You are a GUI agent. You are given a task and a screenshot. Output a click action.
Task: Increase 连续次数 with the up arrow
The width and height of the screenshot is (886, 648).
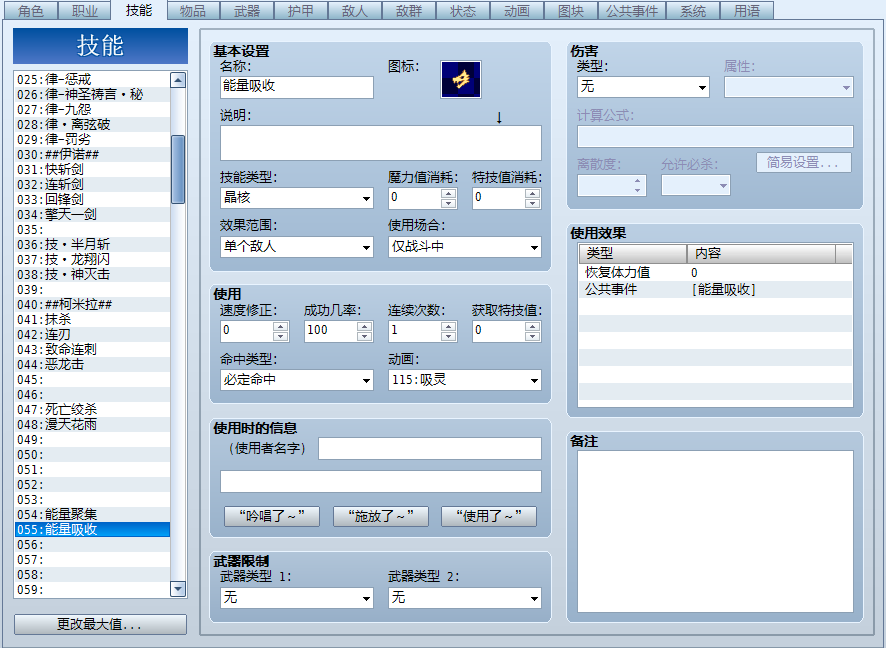click(449, 326)
